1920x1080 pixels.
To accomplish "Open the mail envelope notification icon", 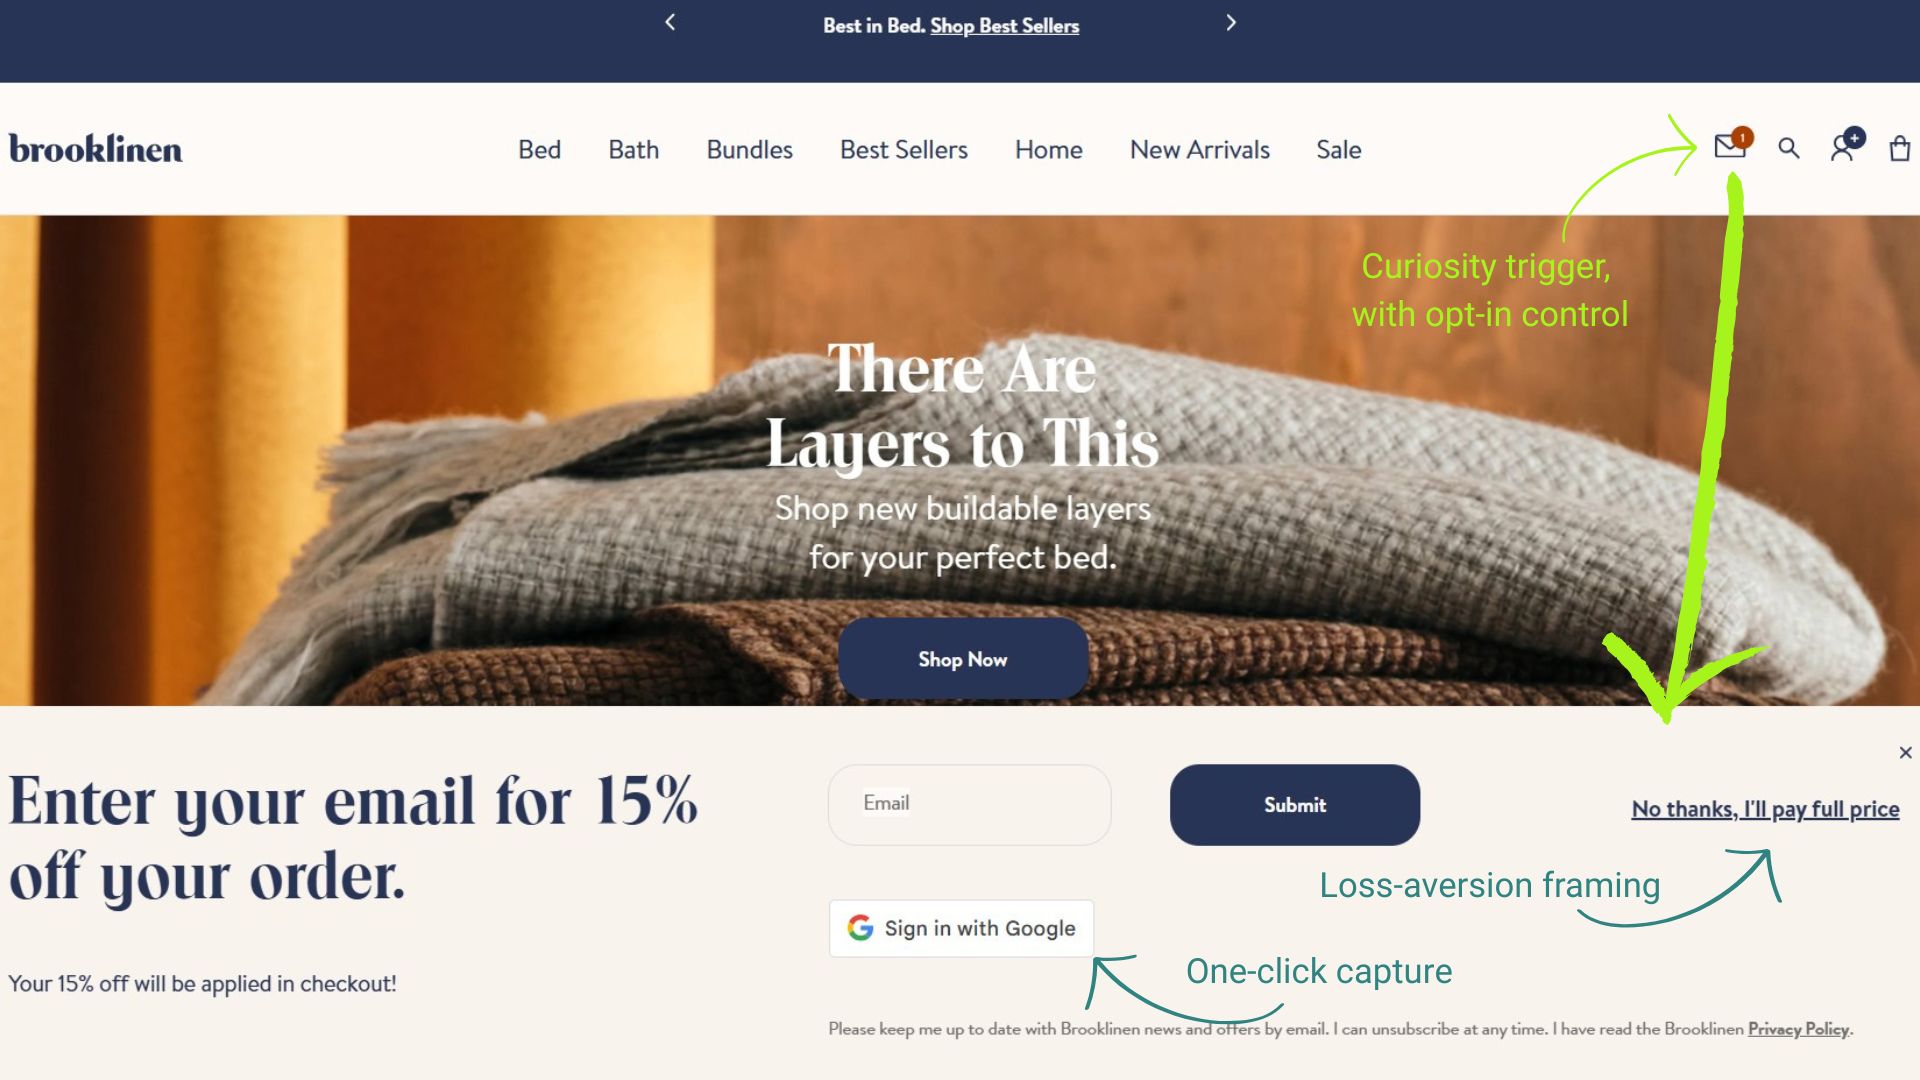I will click(1732, 146).
